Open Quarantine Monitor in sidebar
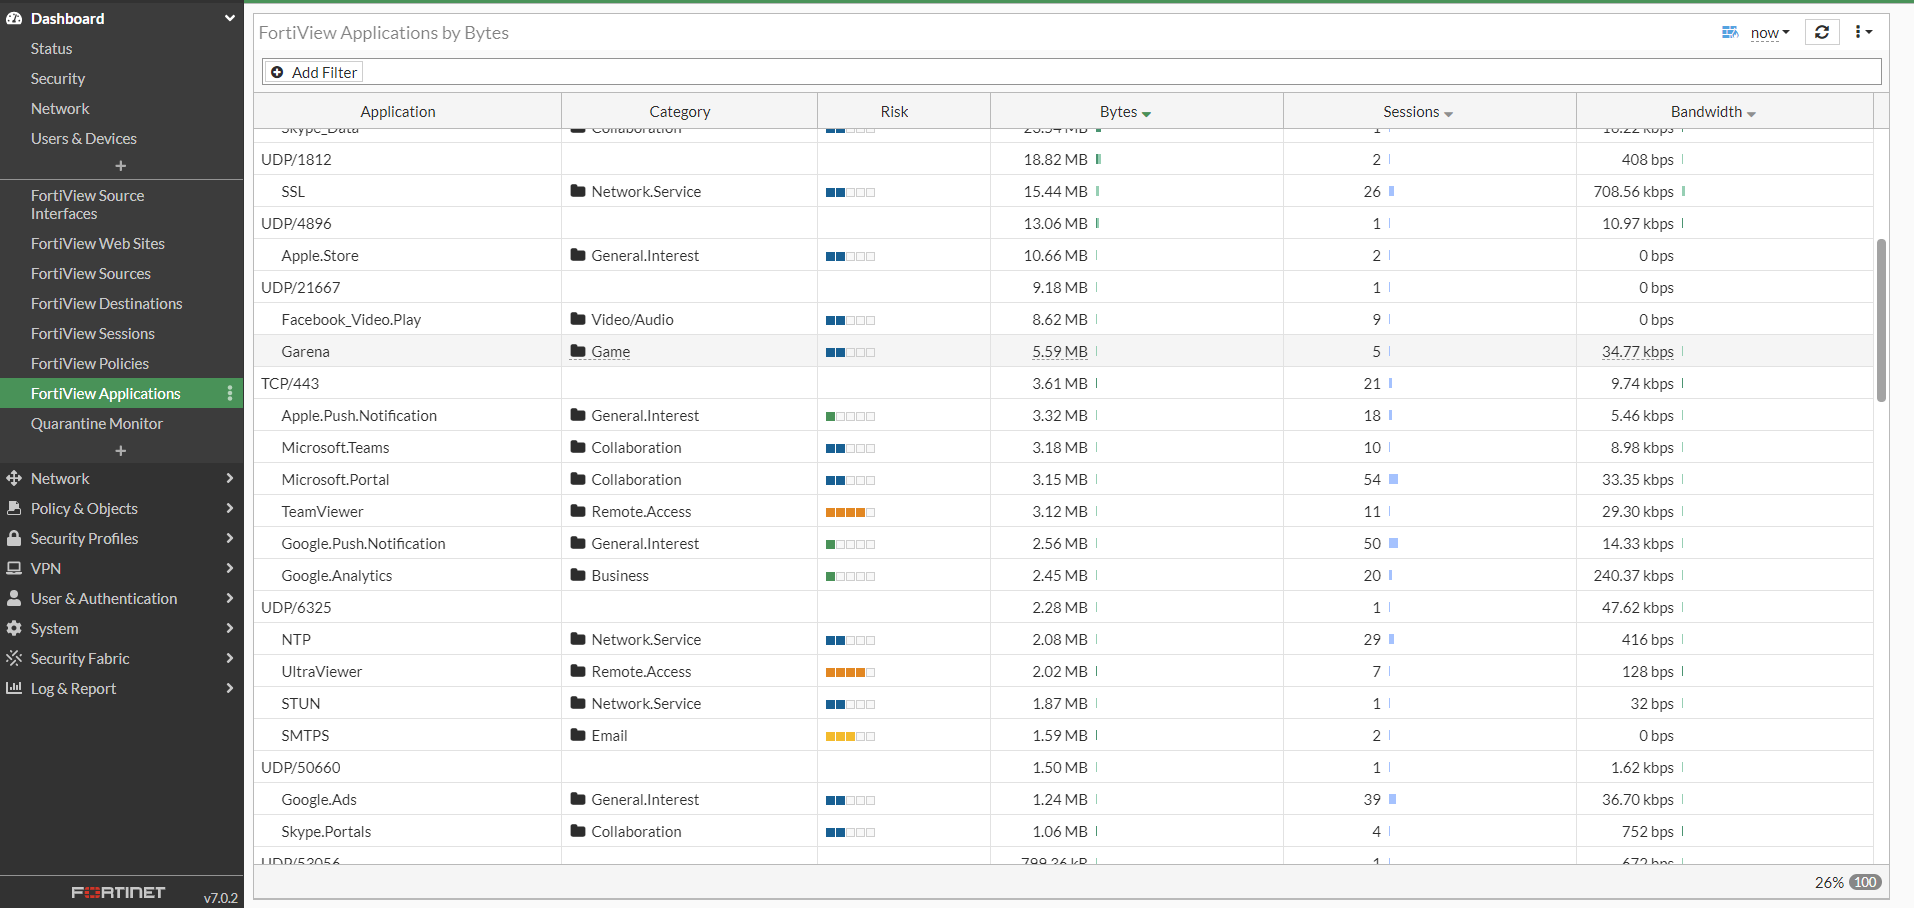The width and height of the screenshot is (1914, 908). pos(97,423)
